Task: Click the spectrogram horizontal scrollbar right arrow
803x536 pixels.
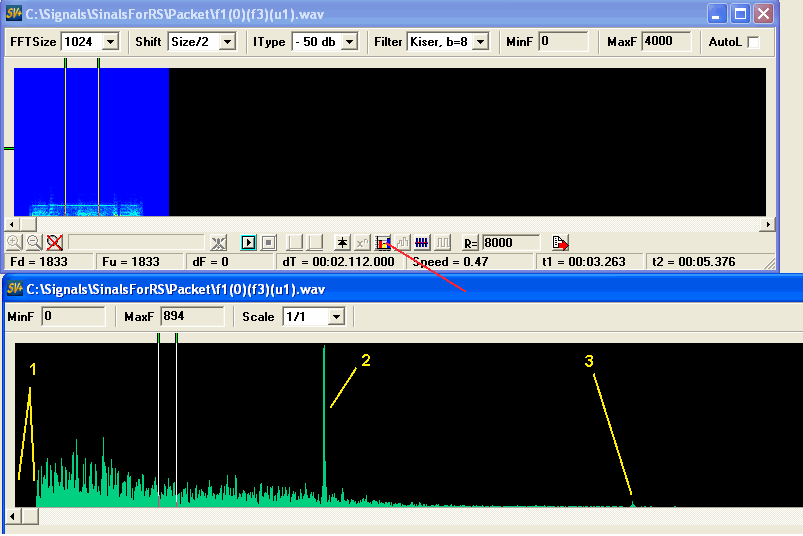Action: [x=770, y=224]
